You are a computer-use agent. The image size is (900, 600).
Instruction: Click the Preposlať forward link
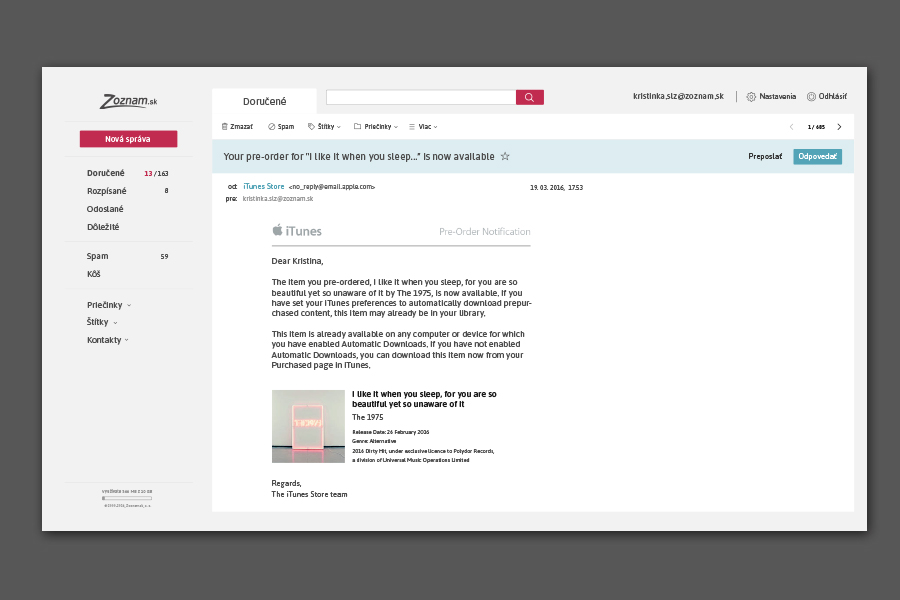pos(765,157)
